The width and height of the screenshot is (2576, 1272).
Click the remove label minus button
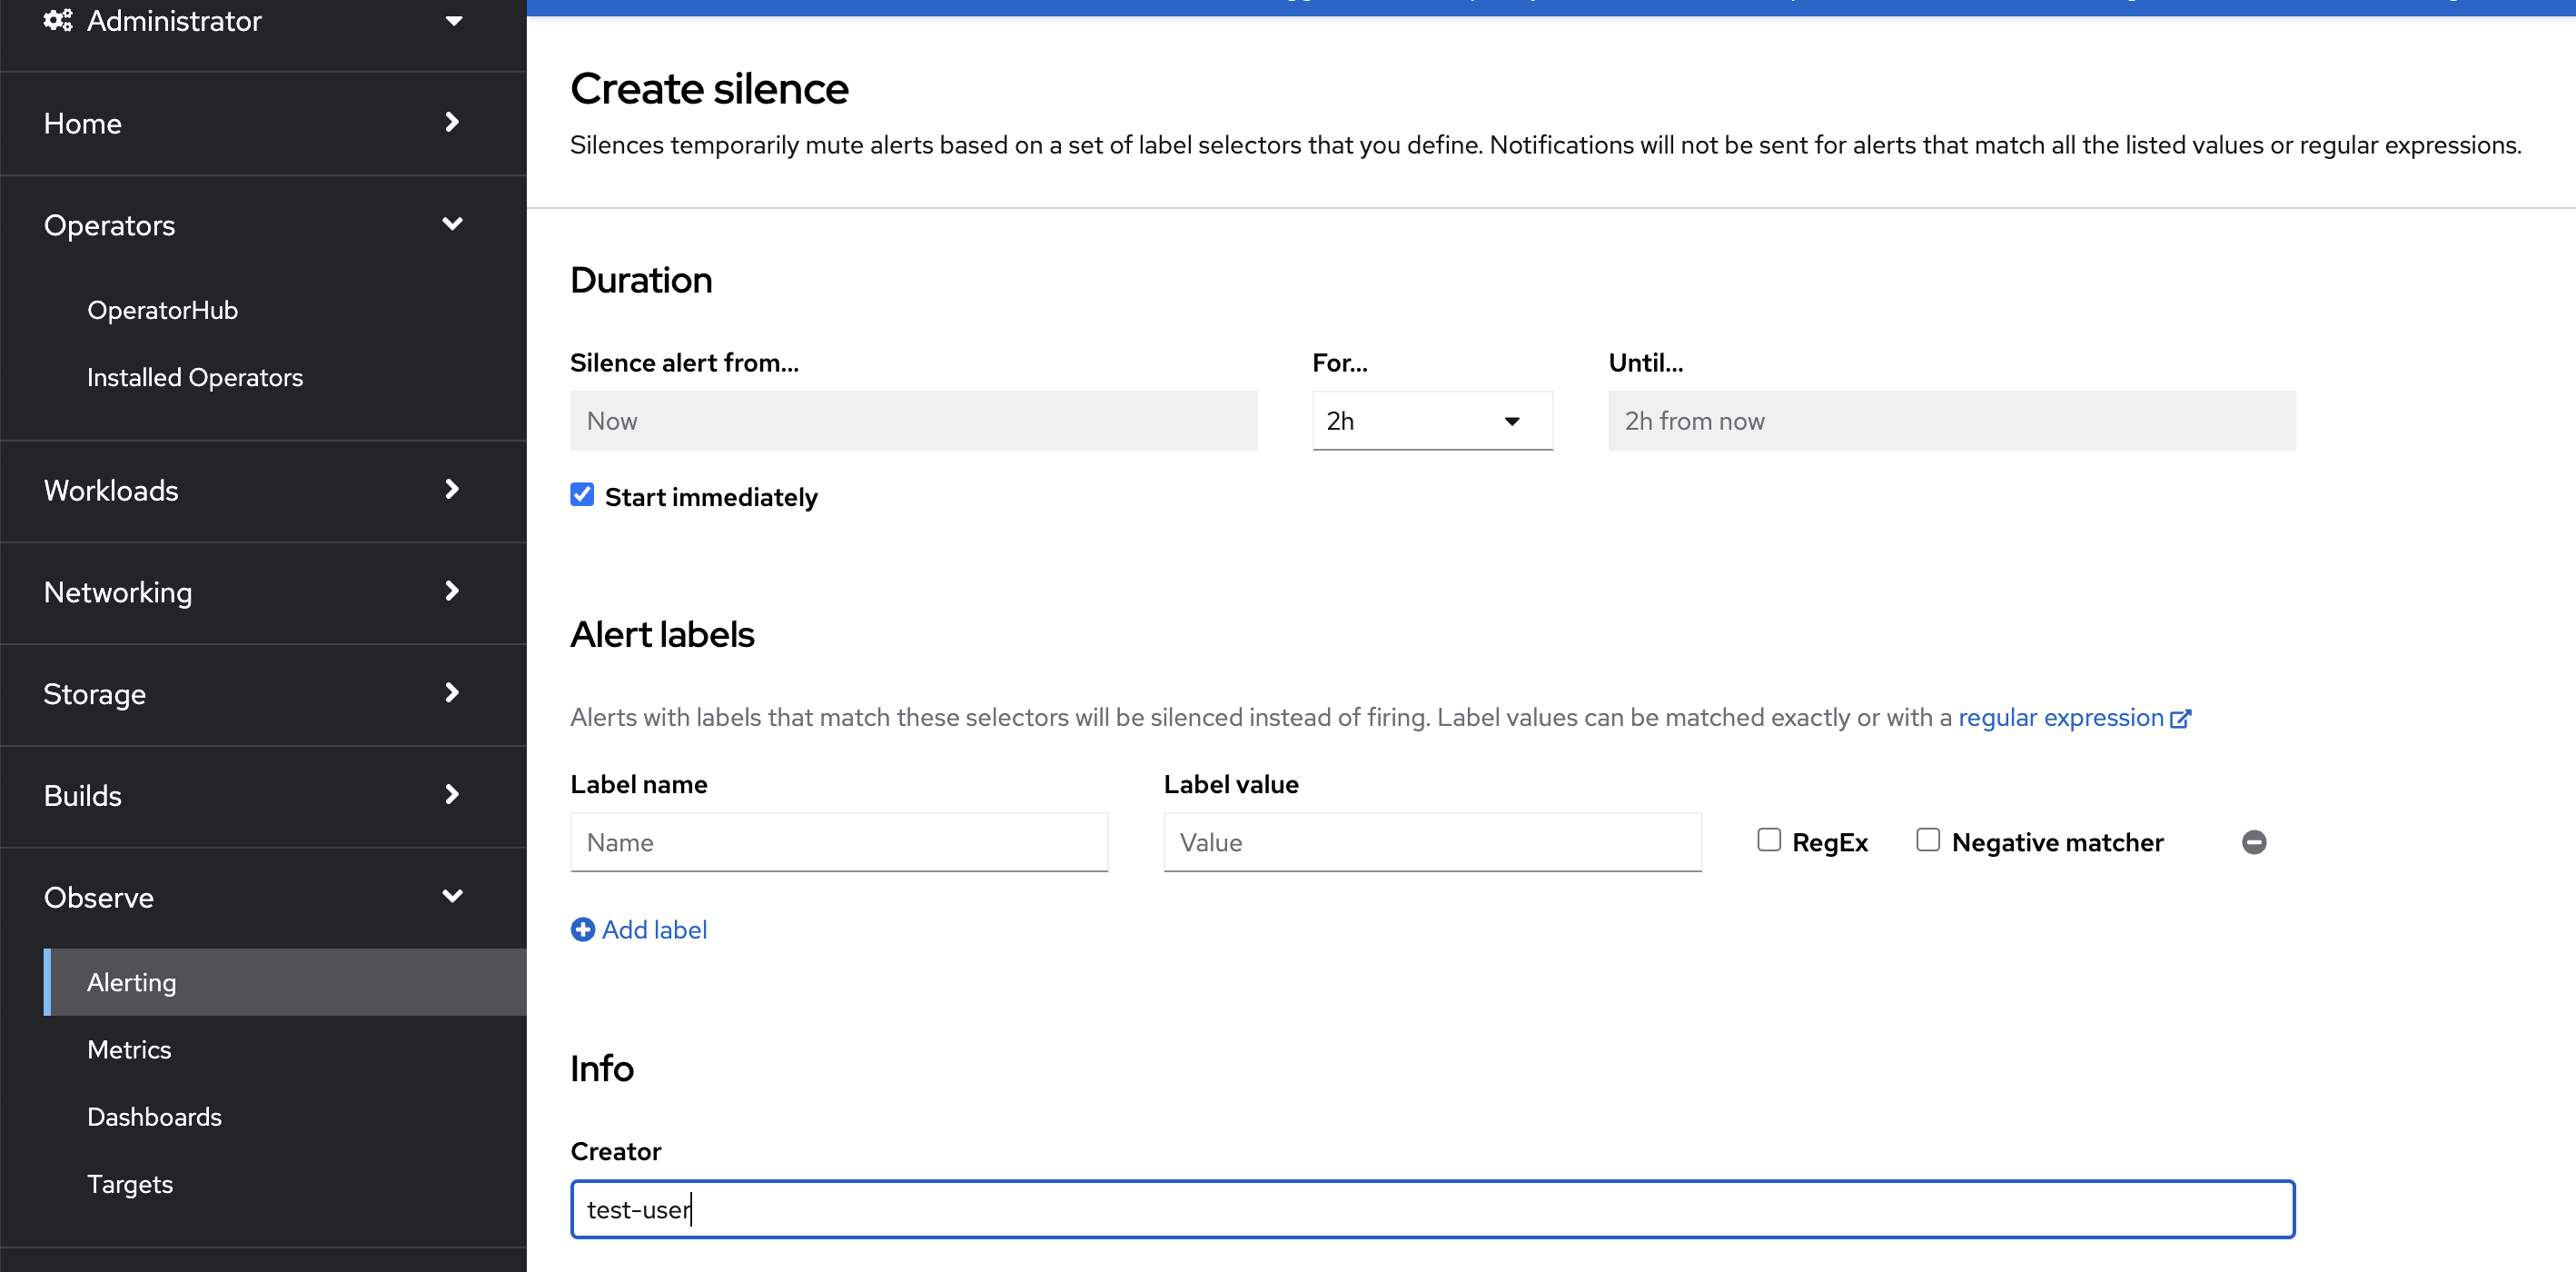pyautogui.click(x=2253, y=841)
